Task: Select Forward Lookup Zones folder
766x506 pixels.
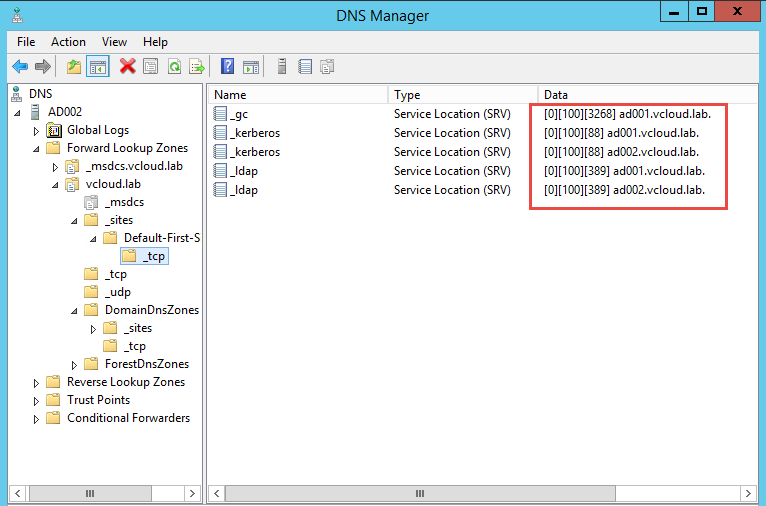Action: coord(128,148)
